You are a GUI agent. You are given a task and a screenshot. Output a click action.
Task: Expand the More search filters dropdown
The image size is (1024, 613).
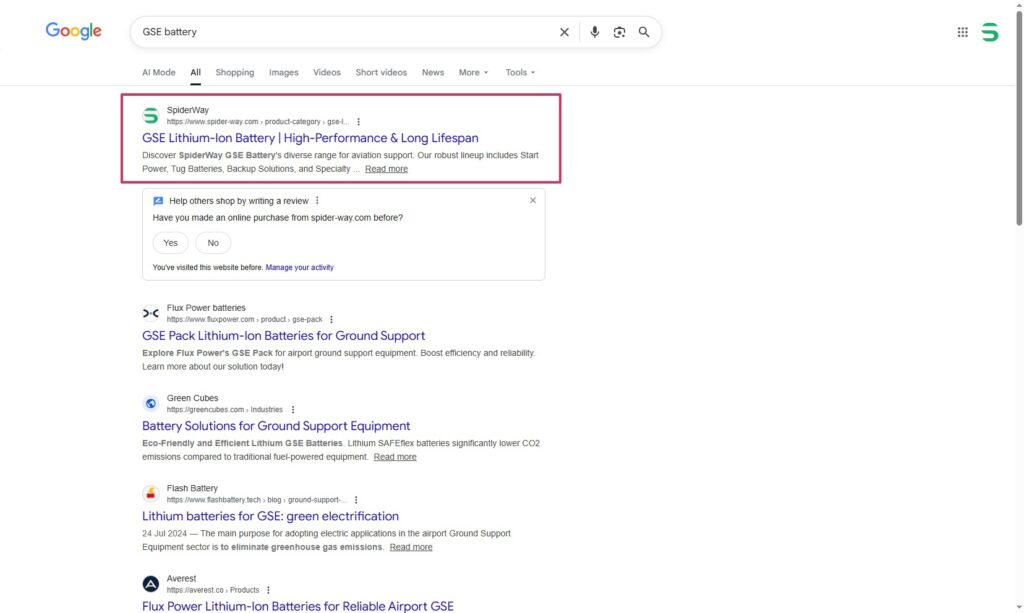473,73
